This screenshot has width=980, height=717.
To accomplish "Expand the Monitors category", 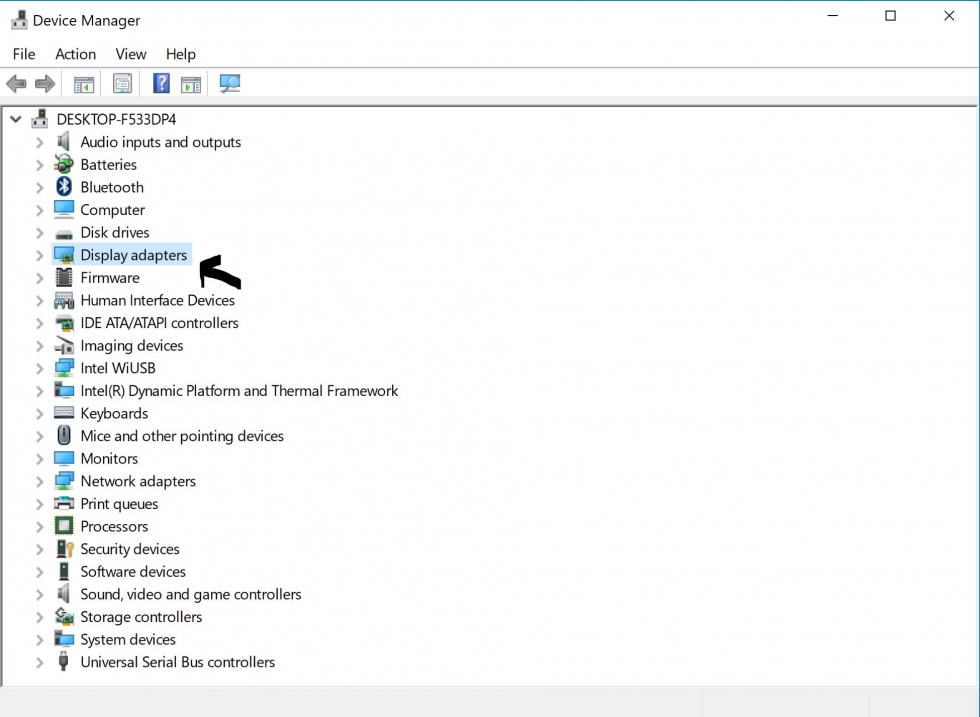I will [x=39, y=459].
